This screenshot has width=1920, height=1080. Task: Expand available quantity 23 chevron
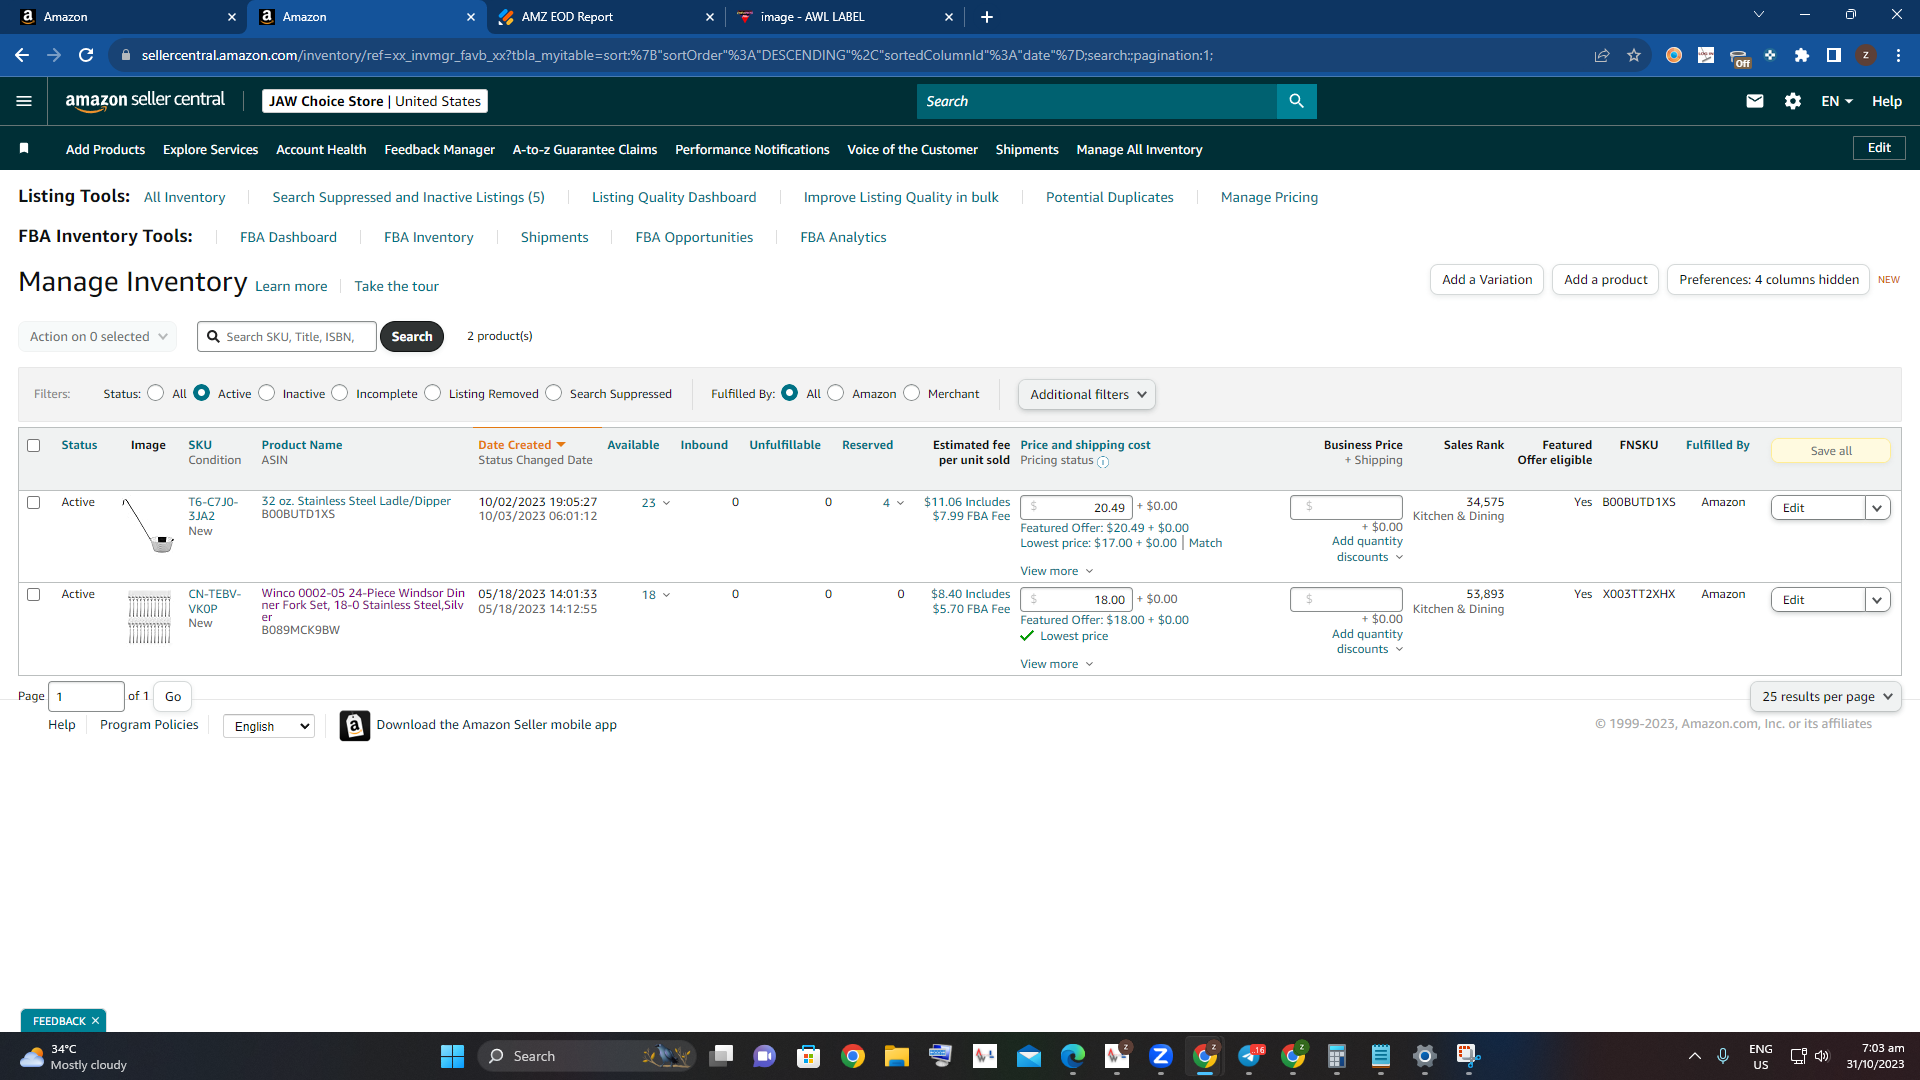(x=666, y=503)
